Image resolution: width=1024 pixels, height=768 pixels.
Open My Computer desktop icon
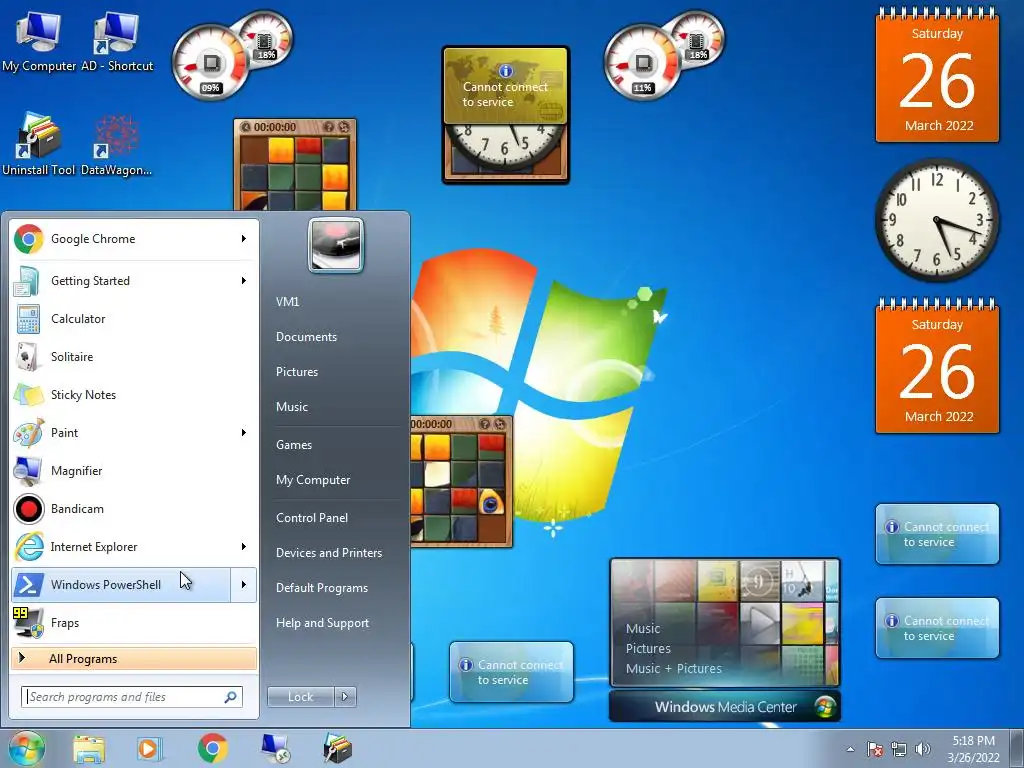pyautogui.click(x=39, y=42)
